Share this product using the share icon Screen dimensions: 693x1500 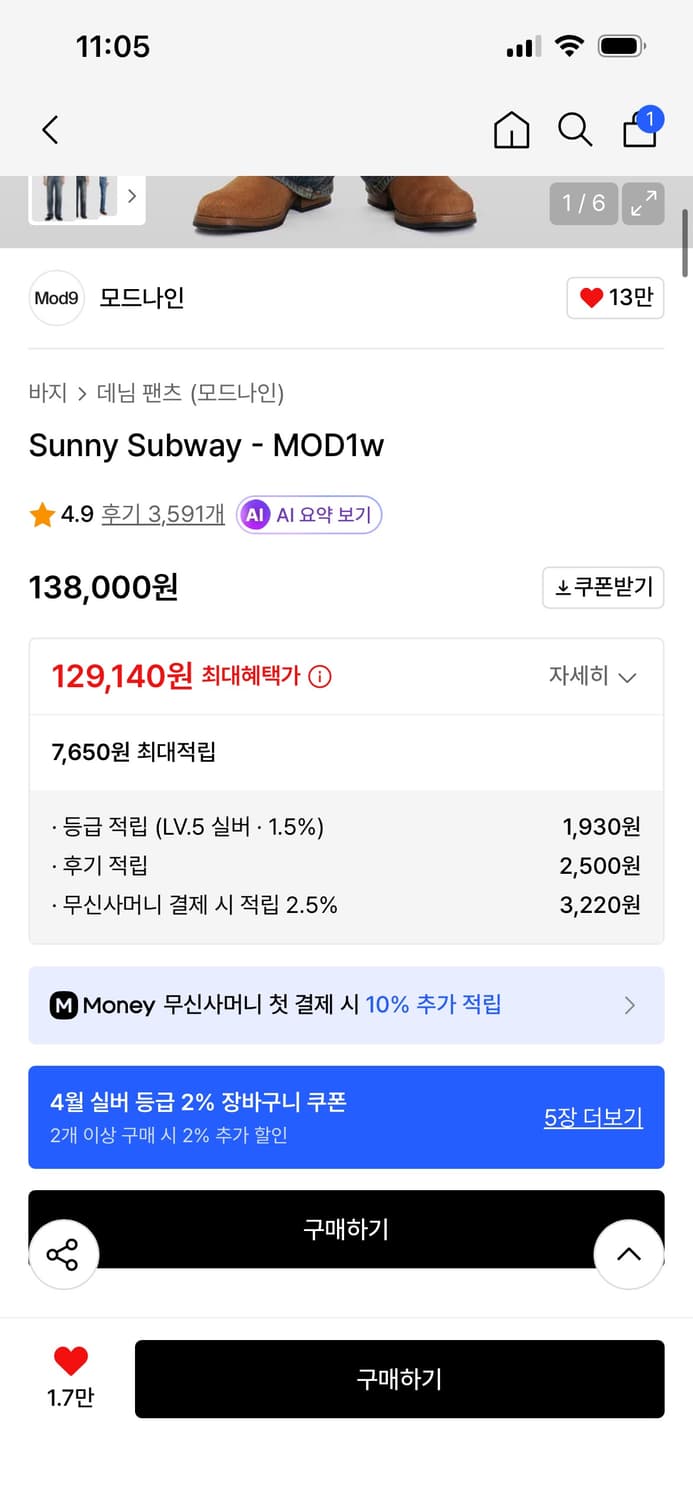64,1253
